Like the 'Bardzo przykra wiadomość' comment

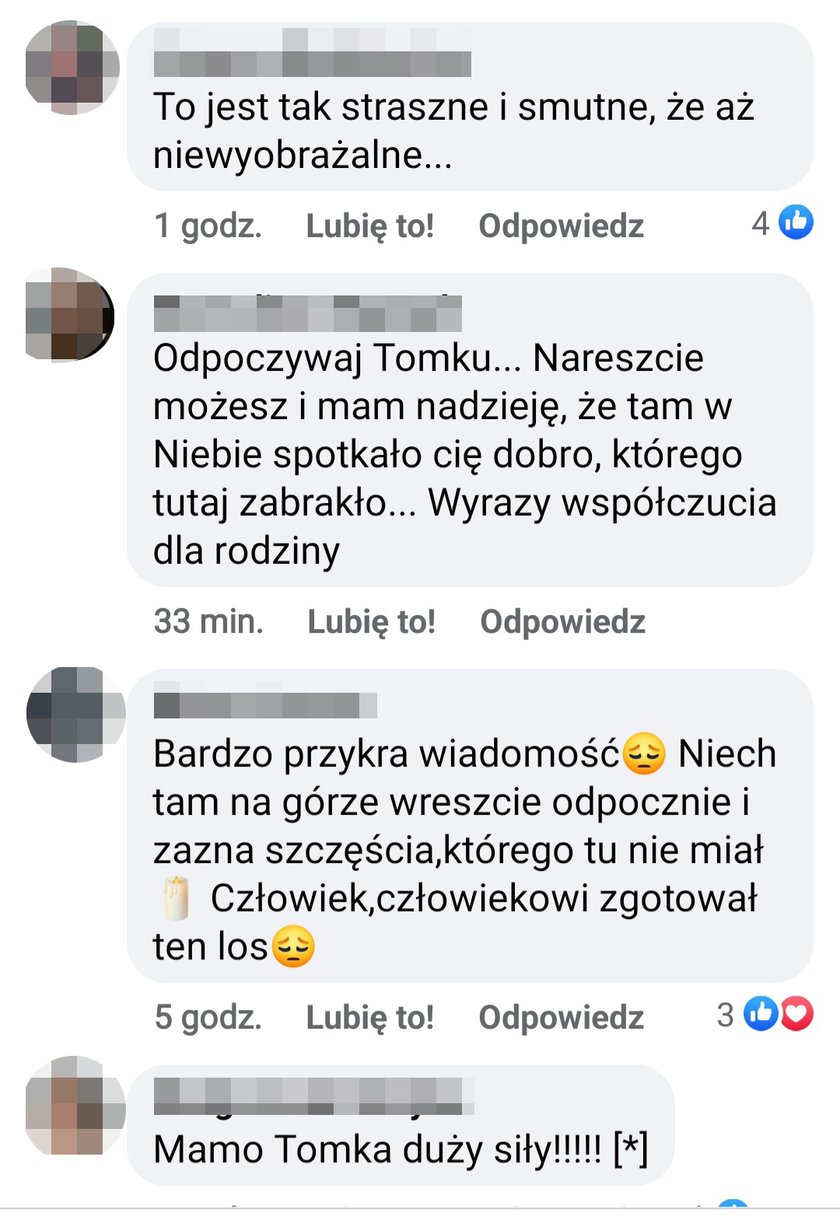[x=370, y=1017]
